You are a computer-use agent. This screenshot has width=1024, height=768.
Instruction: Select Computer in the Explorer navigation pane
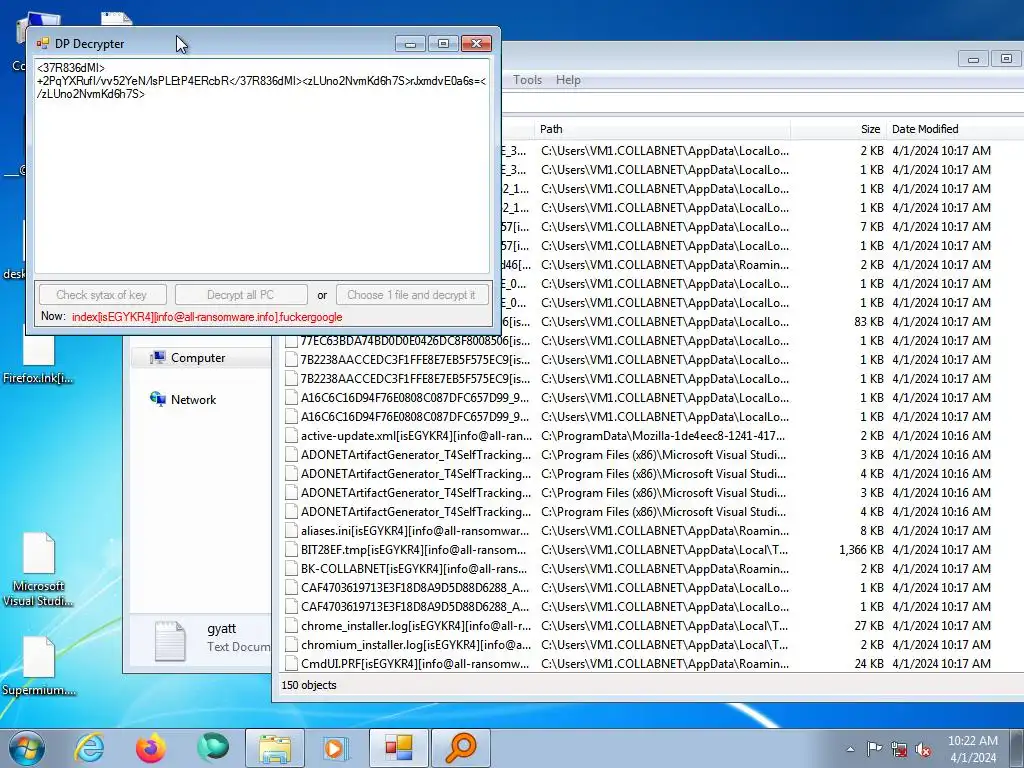coord(198,358)
